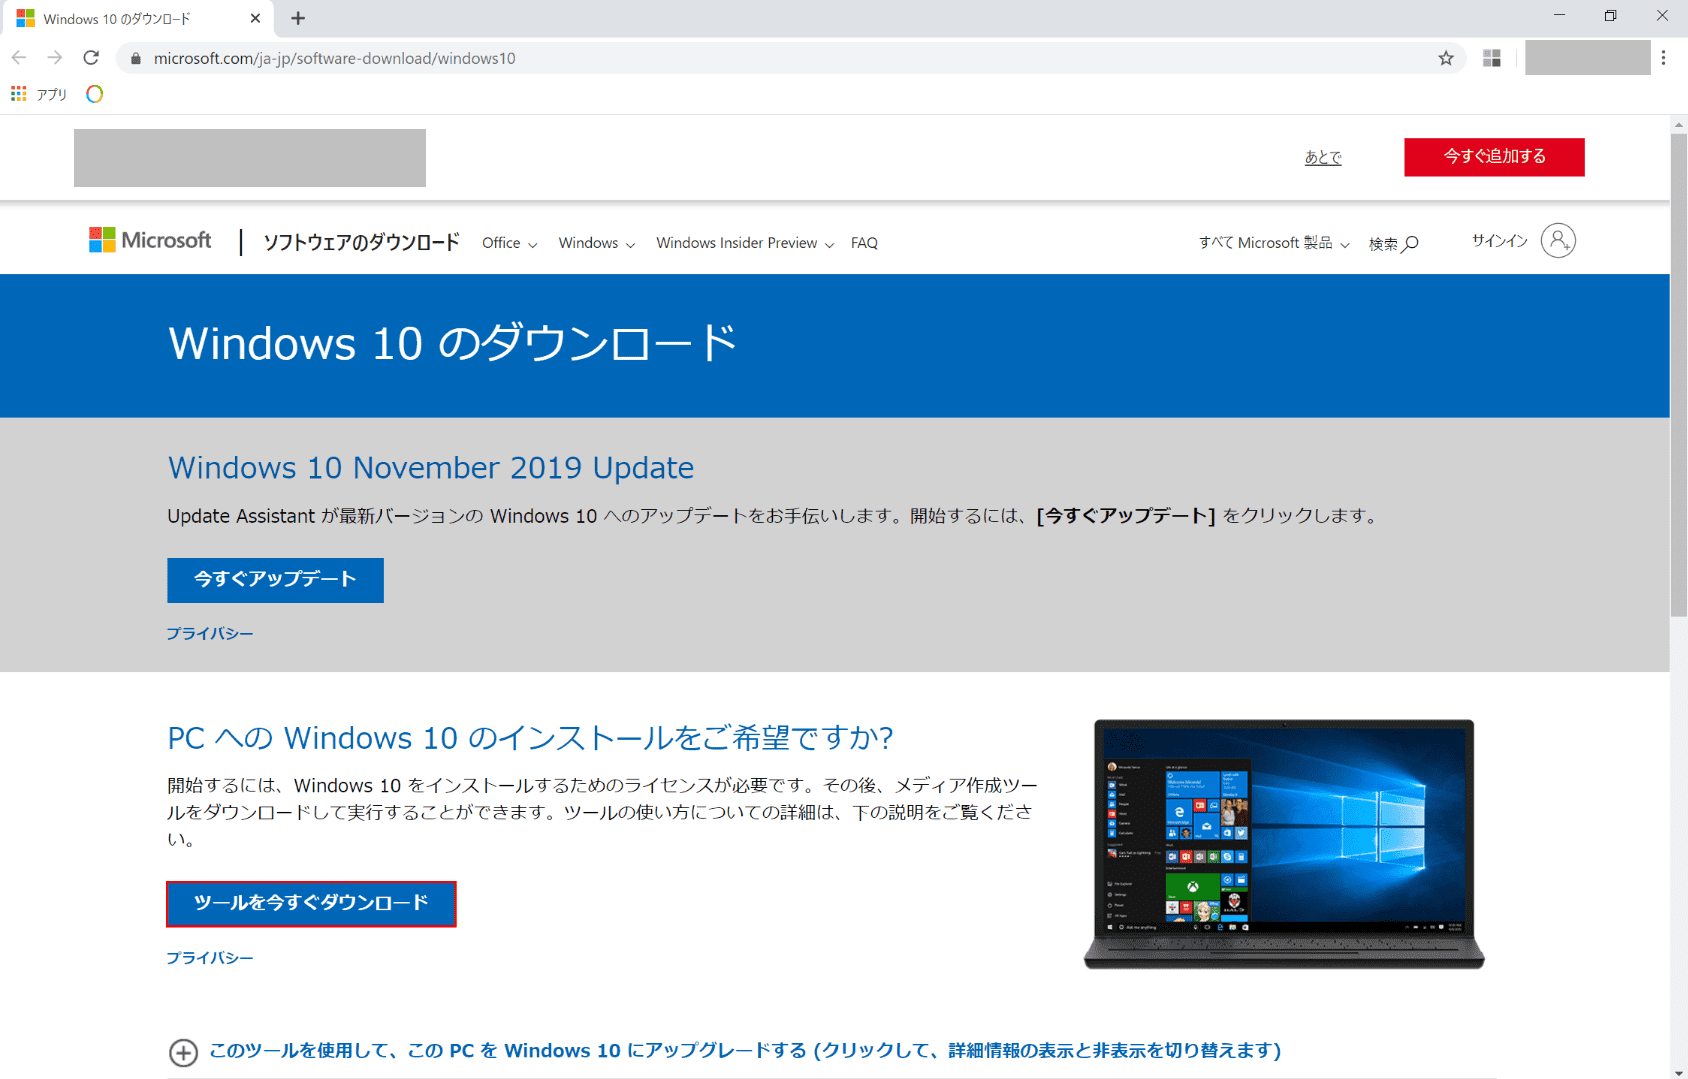Open the Windows Insider Preview dropdown
1688x1079 pixels.
pos(745,243)
